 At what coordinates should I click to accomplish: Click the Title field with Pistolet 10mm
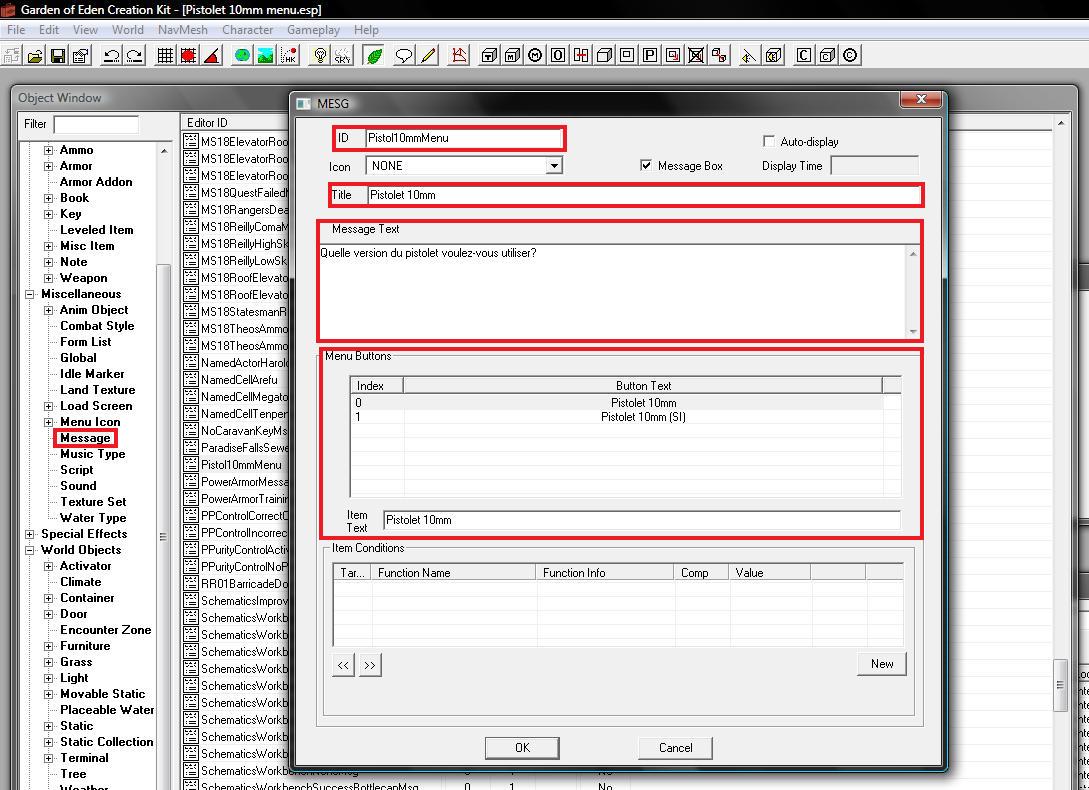(644, 195)
